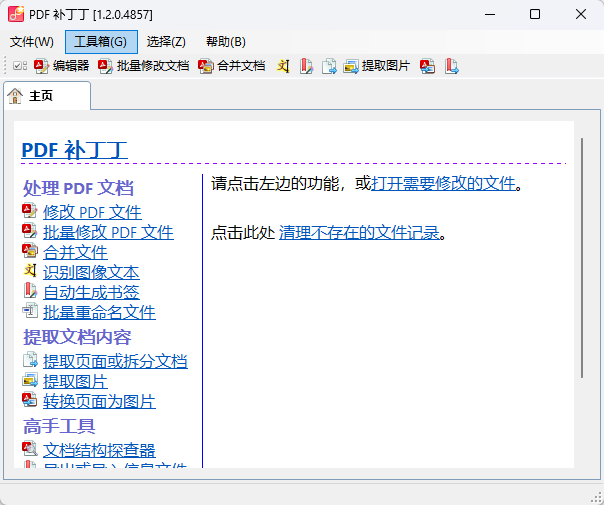Click the last toolbar icon, red bookmark with arrow
The image size is (604, 505).
coord(451,66)
